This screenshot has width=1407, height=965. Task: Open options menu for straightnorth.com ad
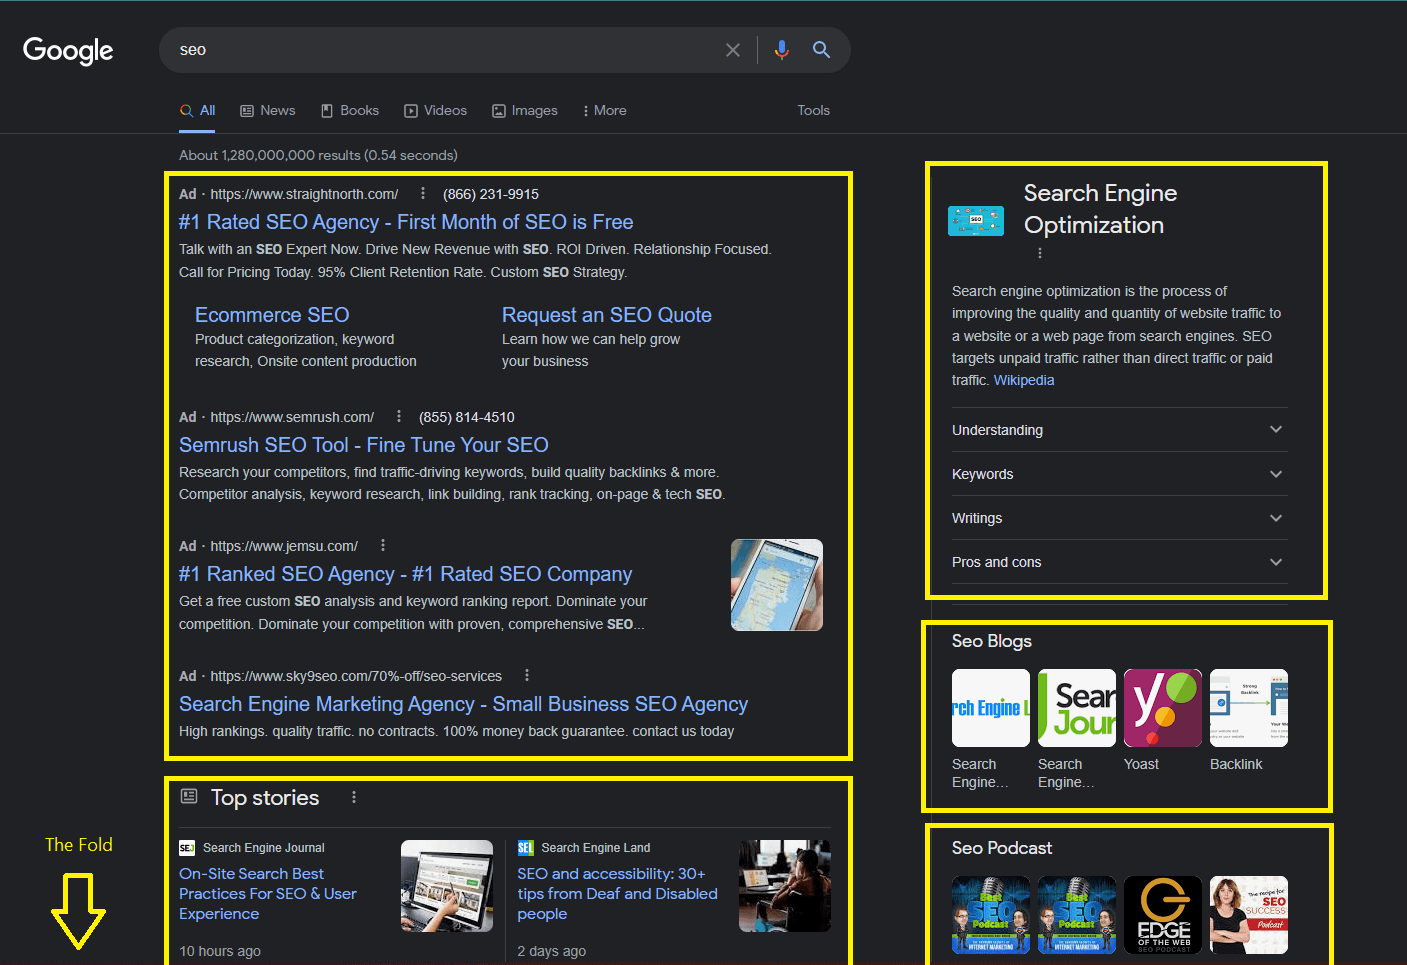423,193
